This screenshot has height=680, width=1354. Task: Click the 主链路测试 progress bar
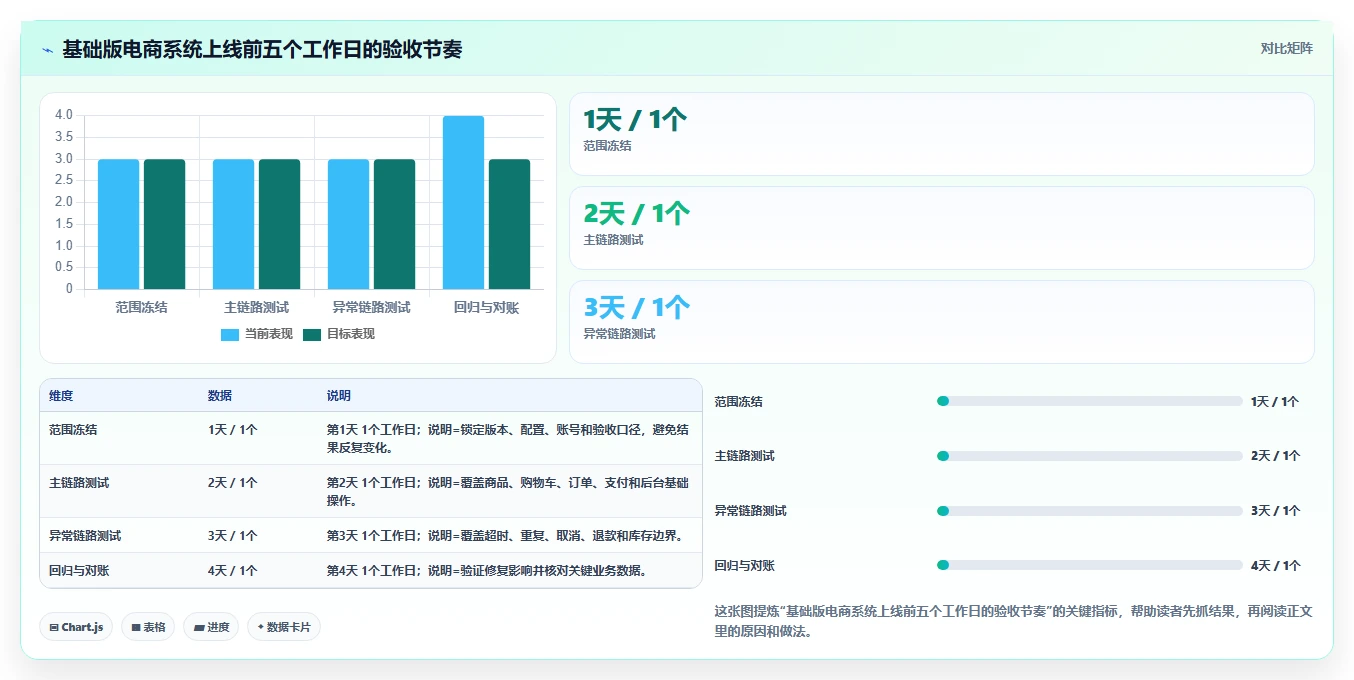point(1090,456)
